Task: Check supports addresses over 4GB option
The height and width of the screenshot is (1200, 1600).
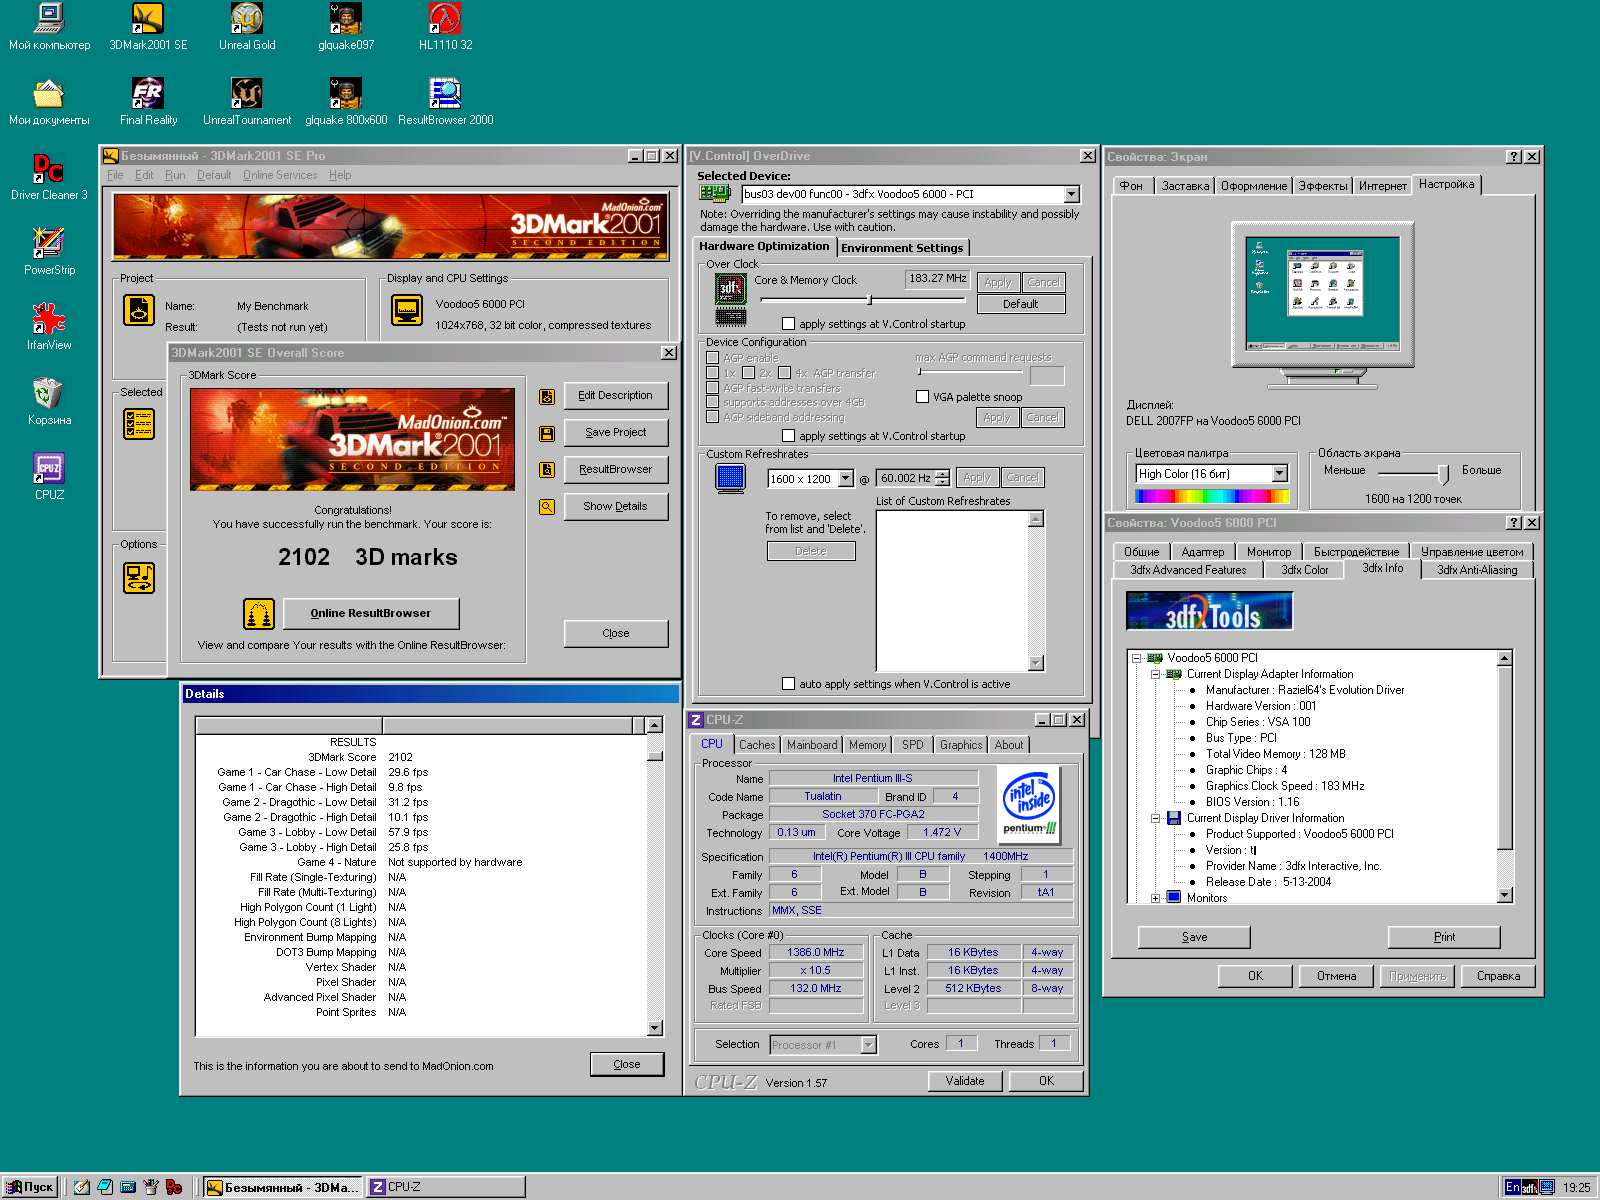Action: [x=712, y=402]
